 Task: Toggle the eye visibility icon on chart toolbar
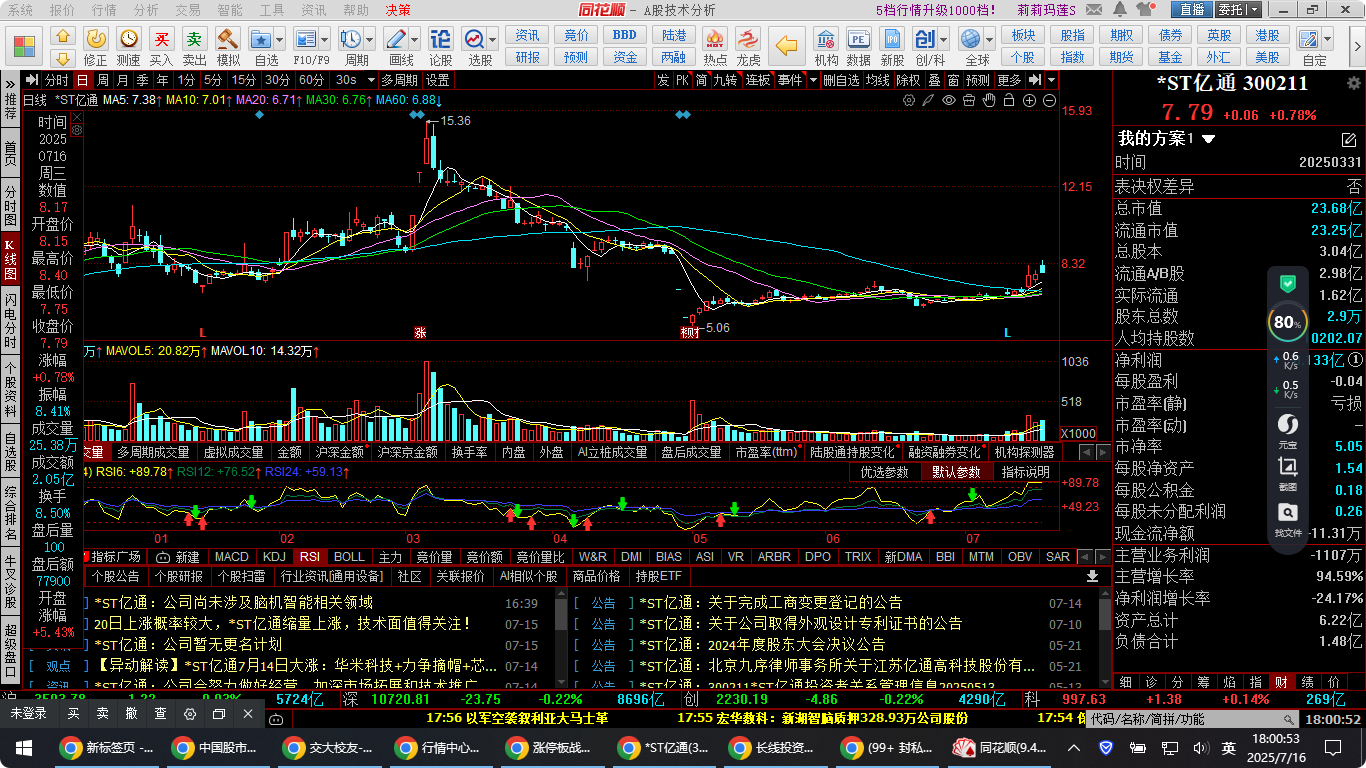(949, 100)
